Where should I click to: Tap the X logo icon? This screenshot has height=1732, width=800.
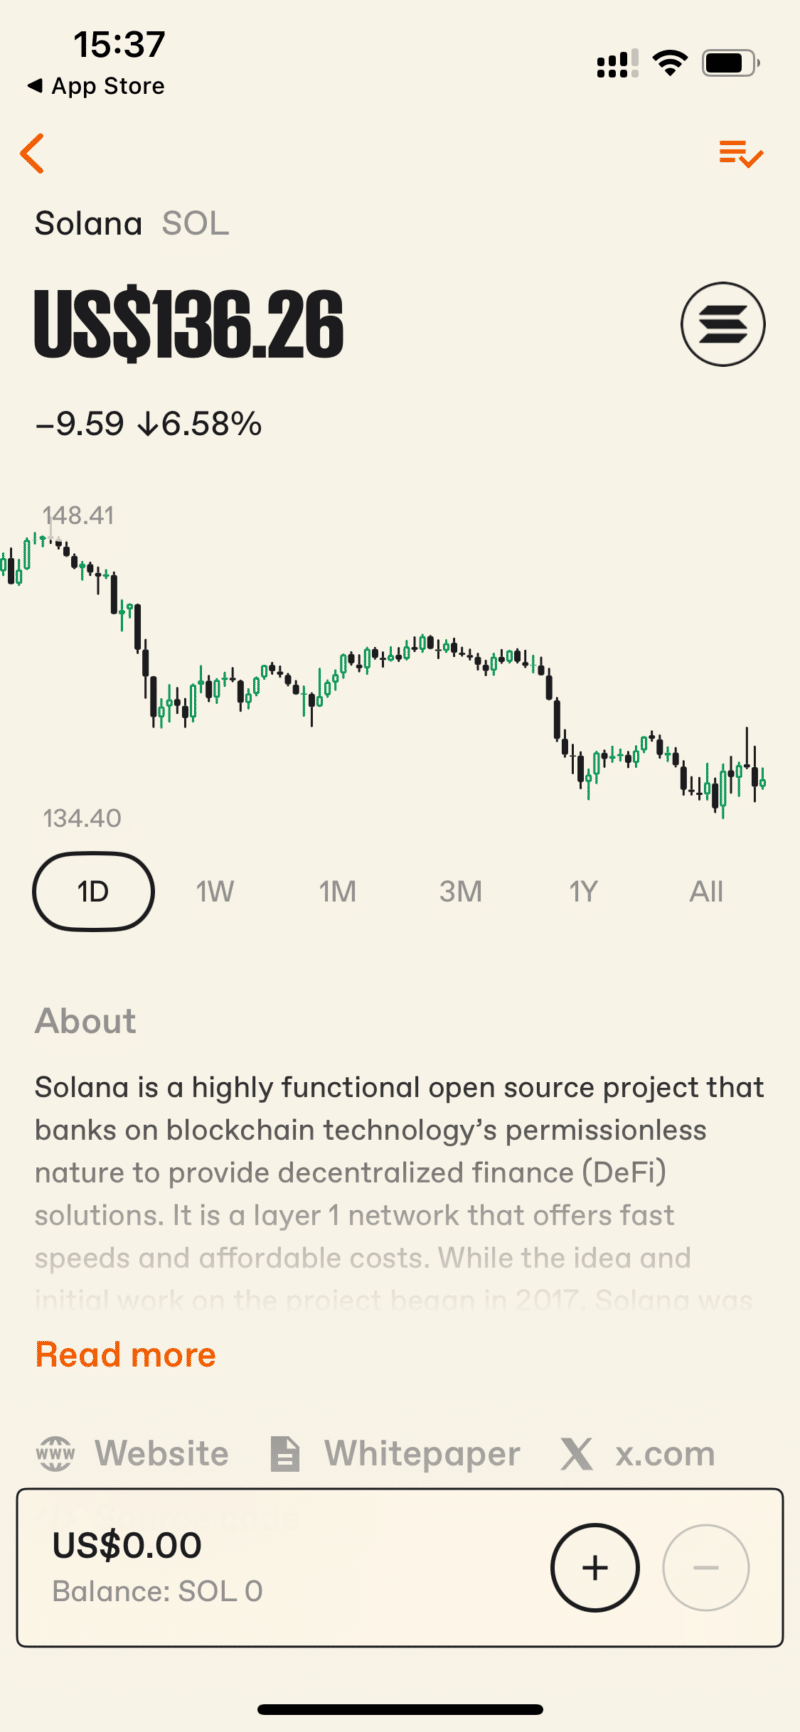pyautogui.click(x=577, y=1454)
